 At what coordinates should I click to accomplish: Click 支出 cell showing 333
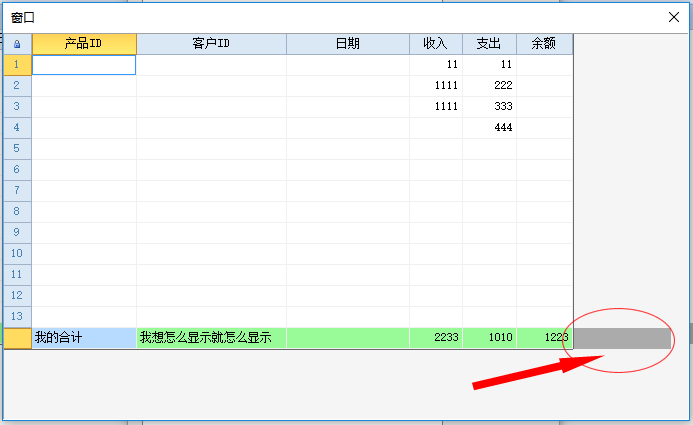[490, 107]
